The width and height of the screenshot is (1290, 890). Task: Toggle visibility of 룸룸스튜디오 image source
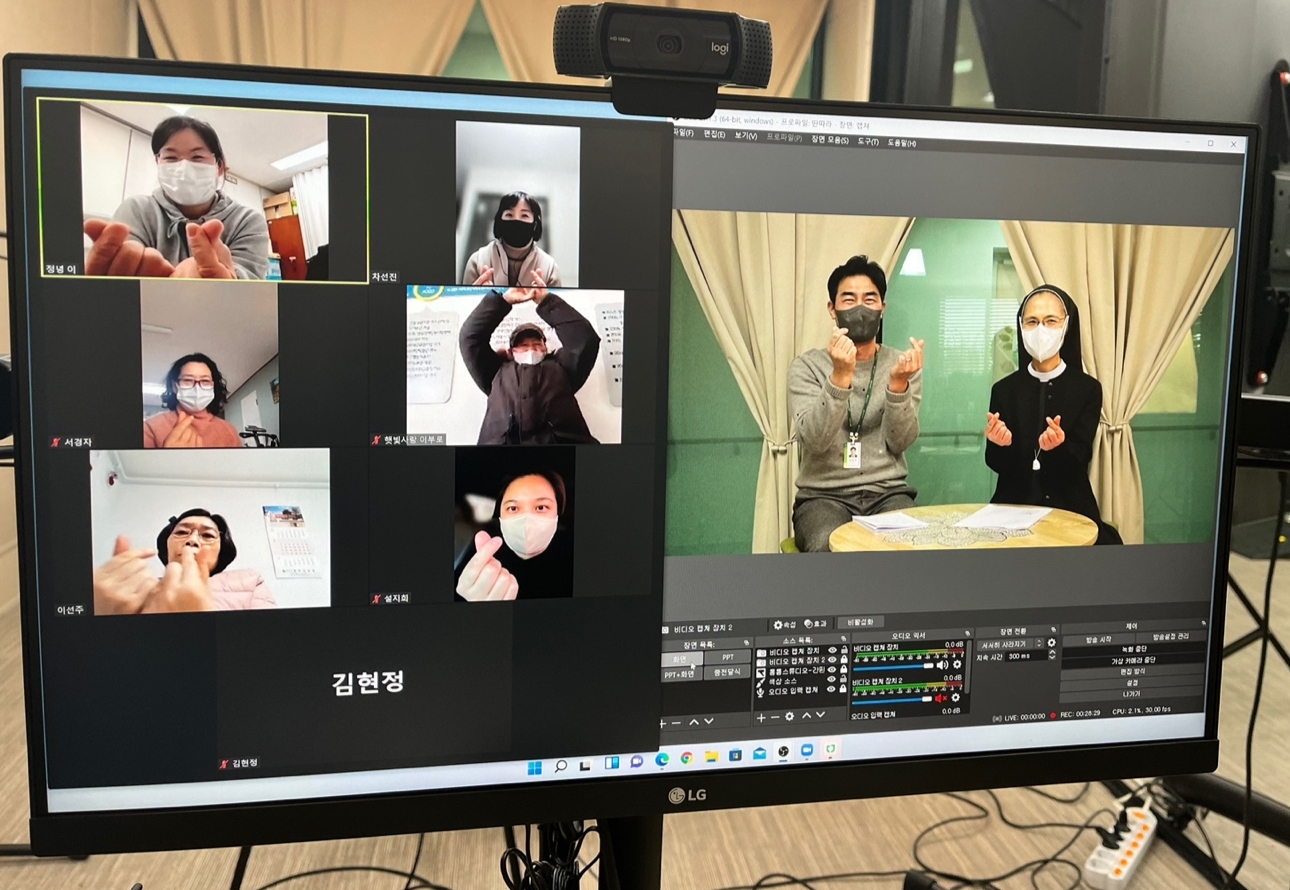coord(832,669)
